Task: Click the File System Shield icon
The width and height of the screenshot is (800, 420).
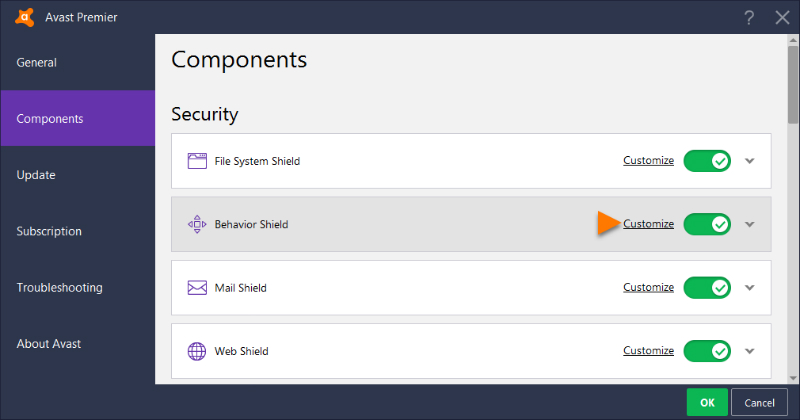Action: click(196, 161)
